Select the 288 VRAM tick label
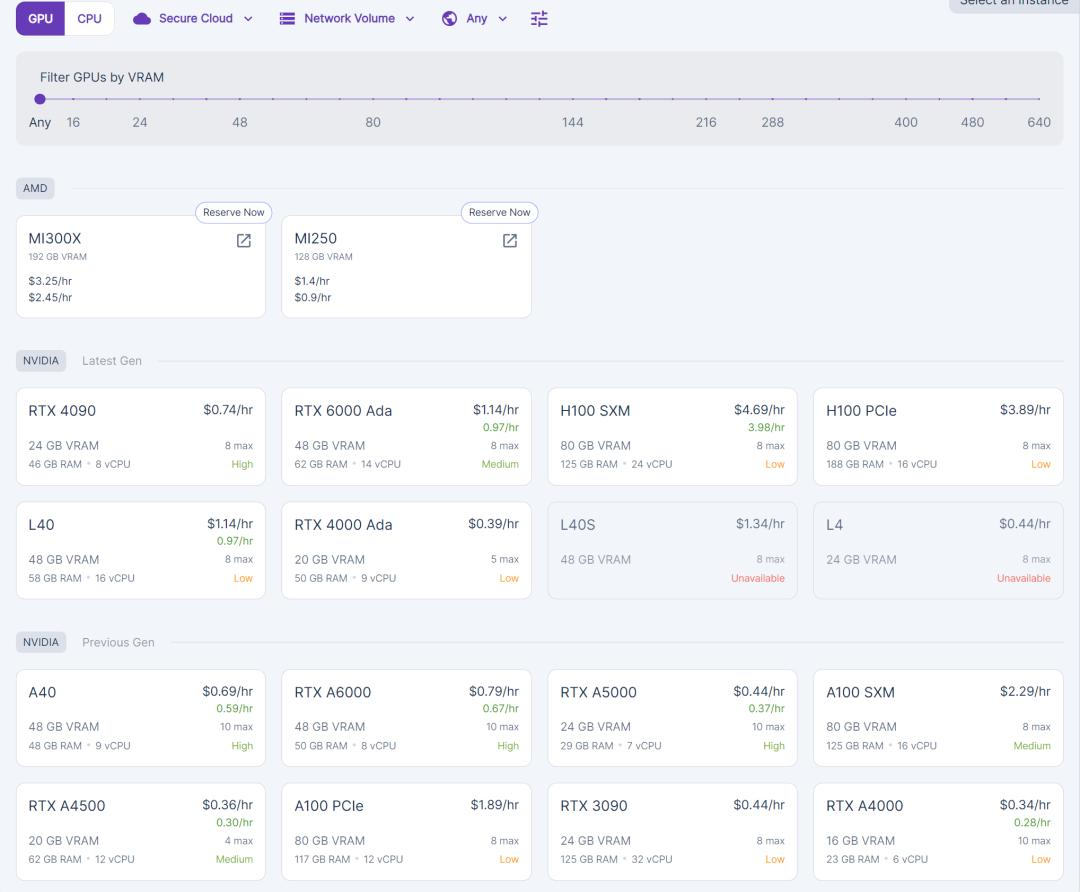The width and height of the screenshot is (1080, 892). (773, 122)
